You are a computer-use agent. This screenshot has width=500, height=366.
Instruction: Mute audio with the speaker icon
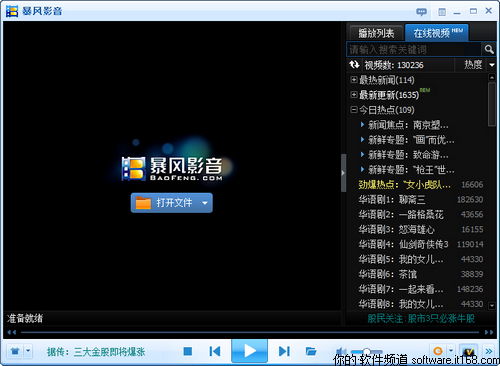tap(341, 351)
